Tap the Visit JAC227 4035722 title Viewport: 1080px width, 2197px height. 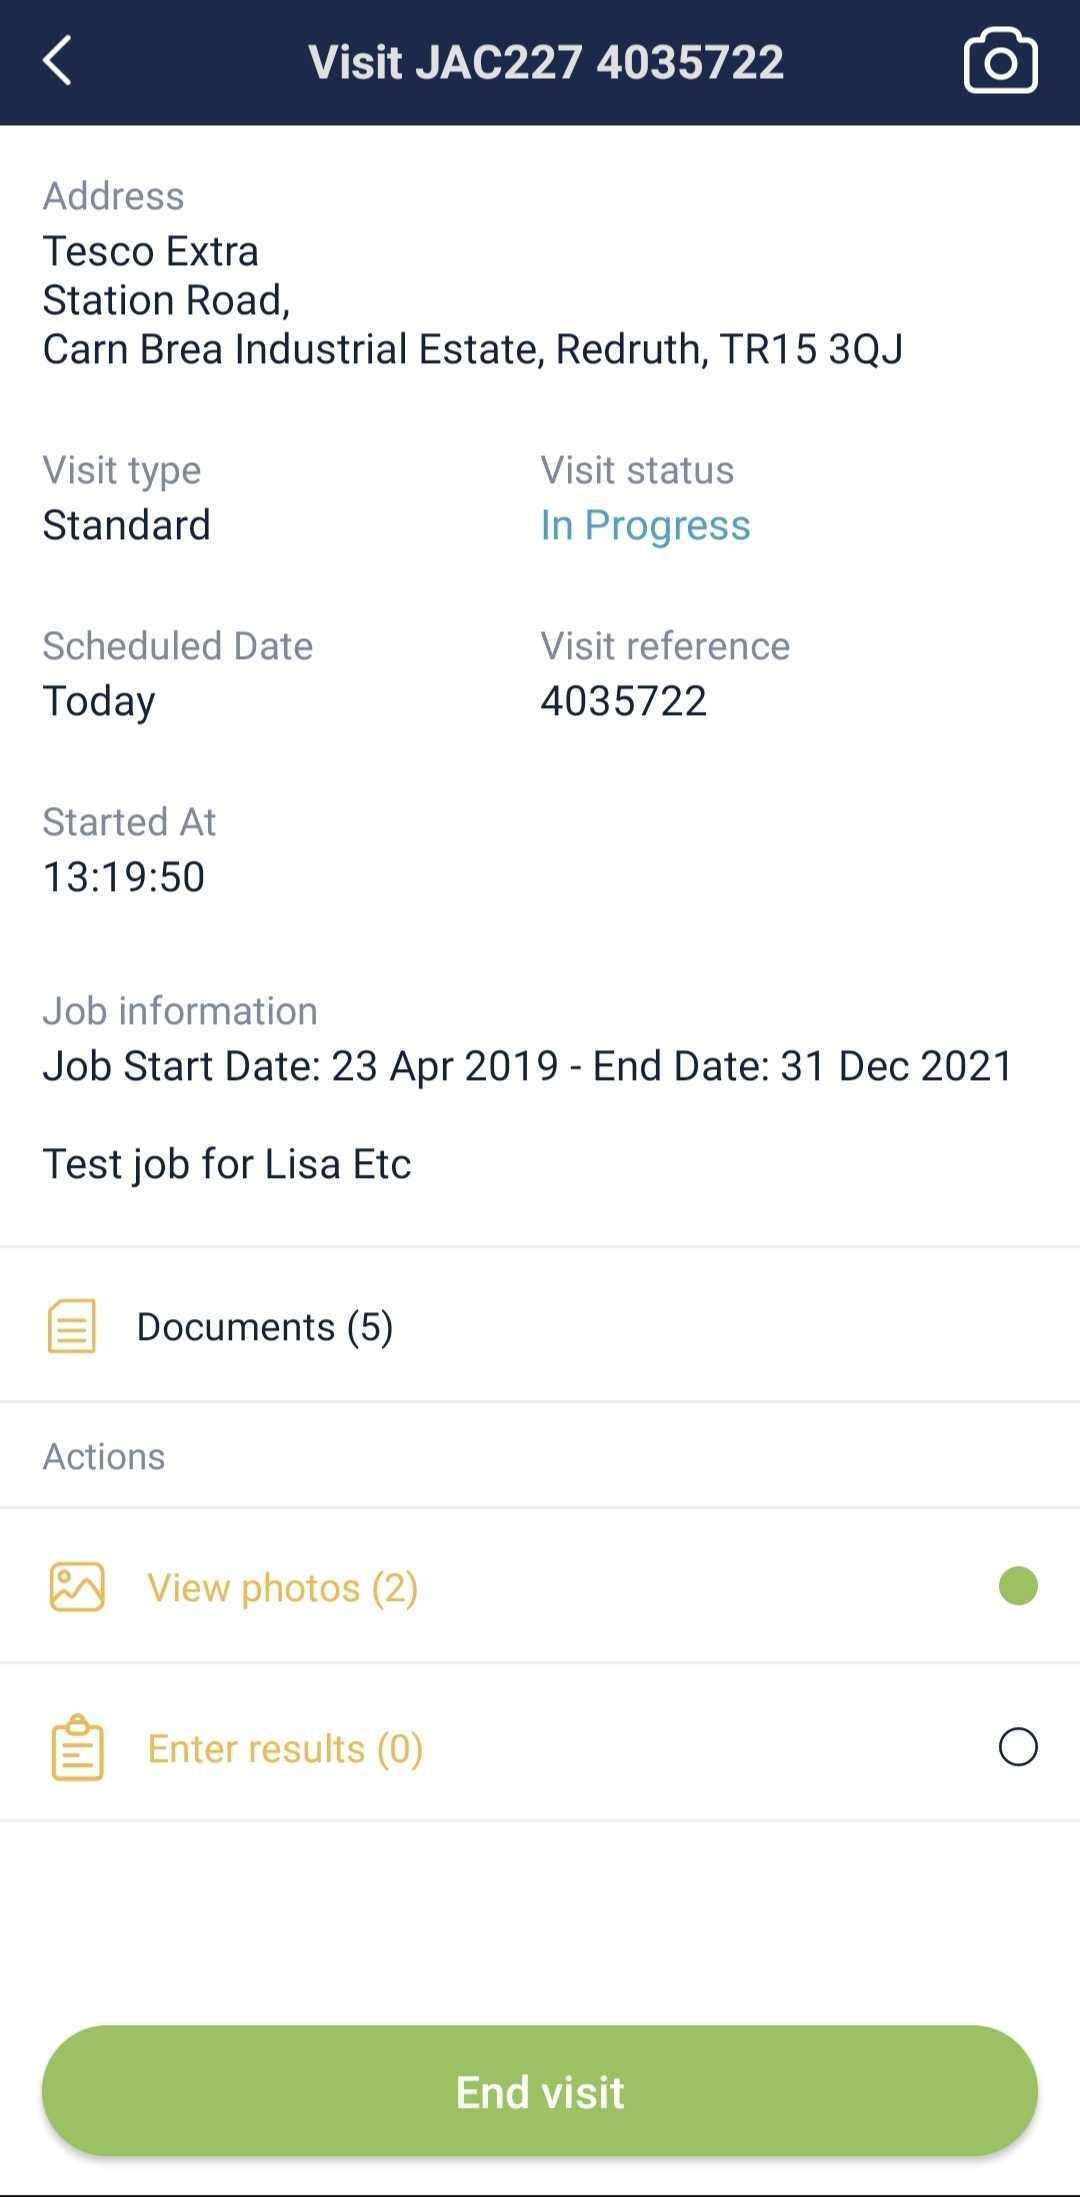(545, 62)
